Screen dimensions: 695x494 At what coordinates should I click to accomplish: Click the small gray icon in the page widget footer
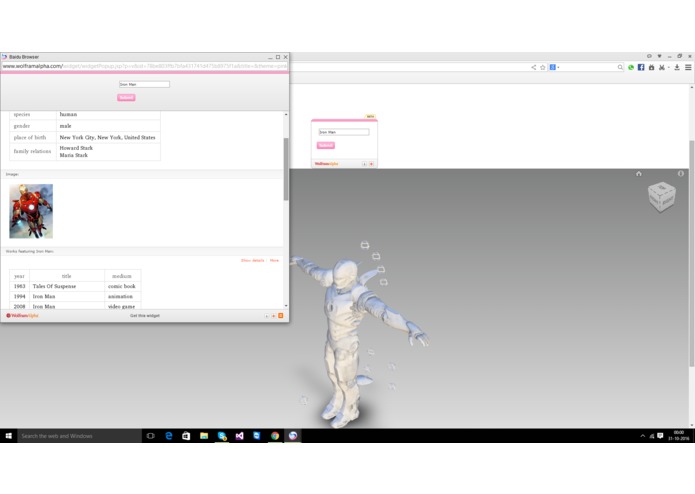click(x=364, y=164)
